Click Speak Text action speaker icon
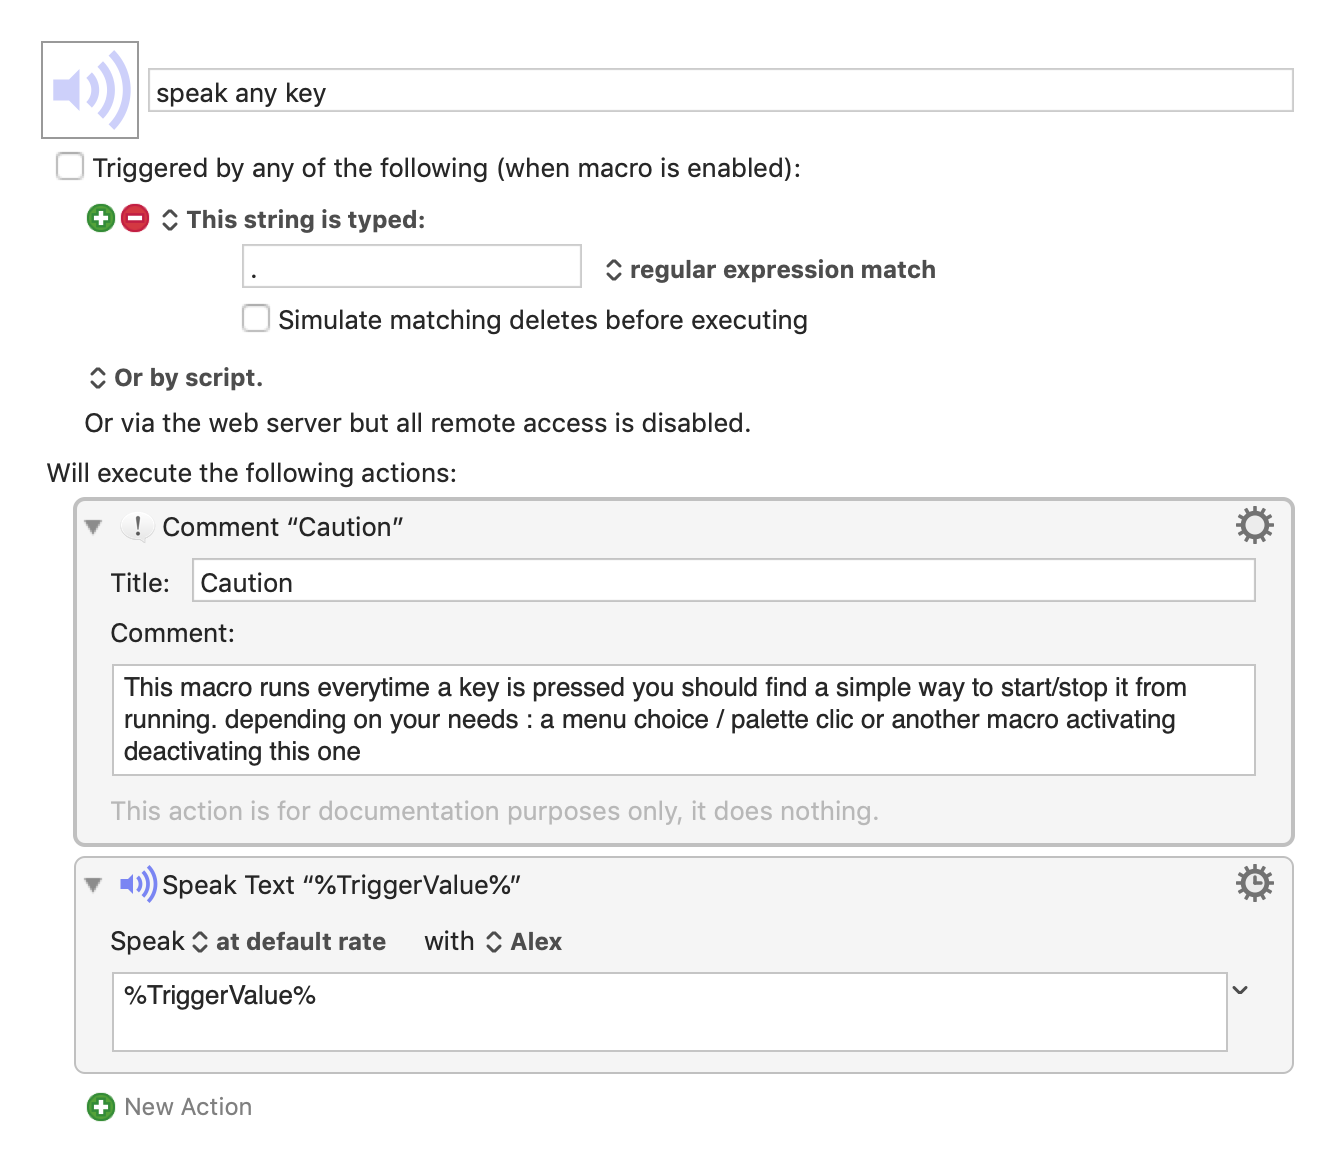 click(x=138, y=884)
